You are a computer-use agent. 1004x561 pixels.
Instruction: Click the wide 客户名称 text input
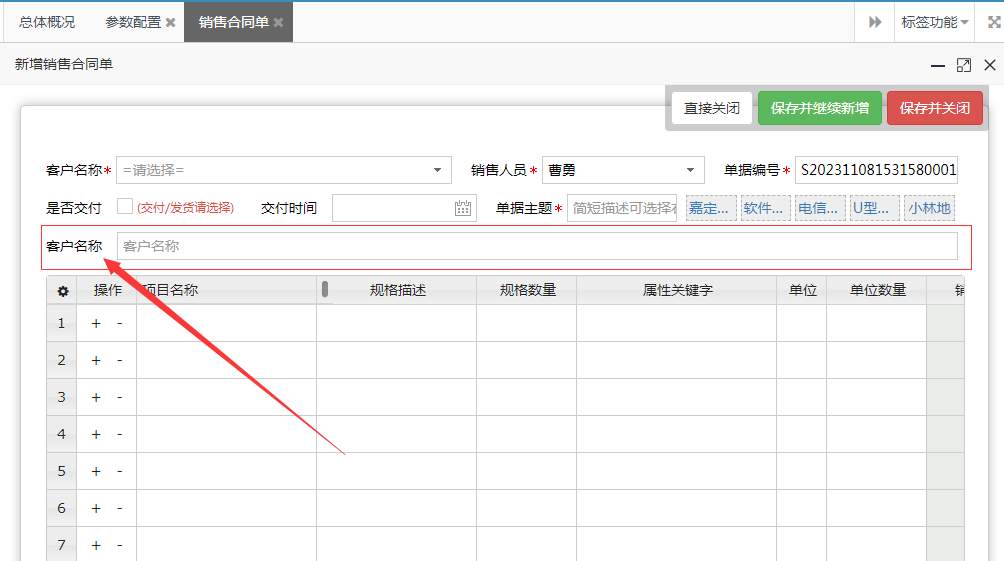537,246
